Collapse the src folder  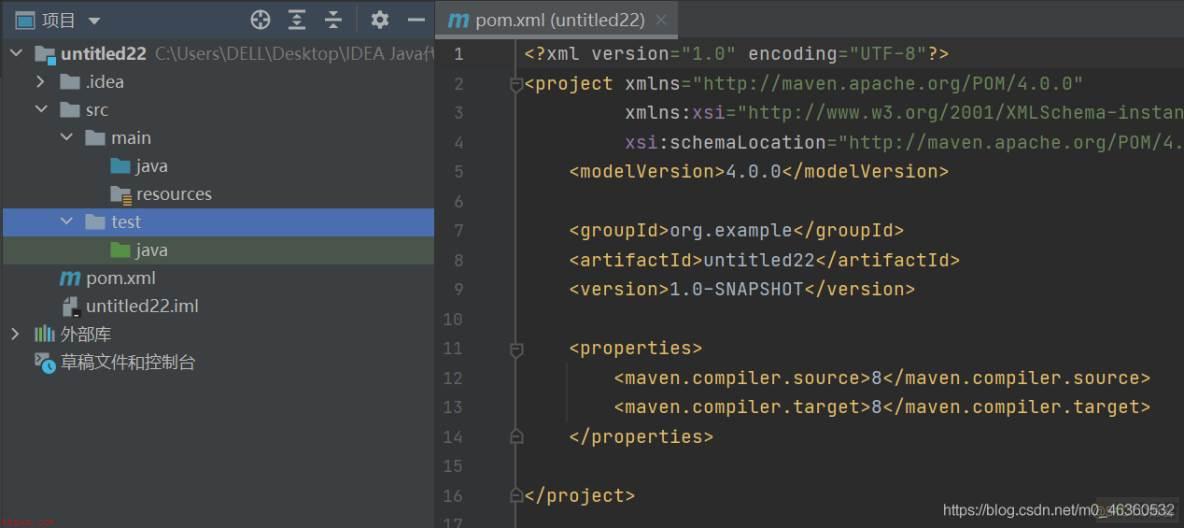coord(41,110)
